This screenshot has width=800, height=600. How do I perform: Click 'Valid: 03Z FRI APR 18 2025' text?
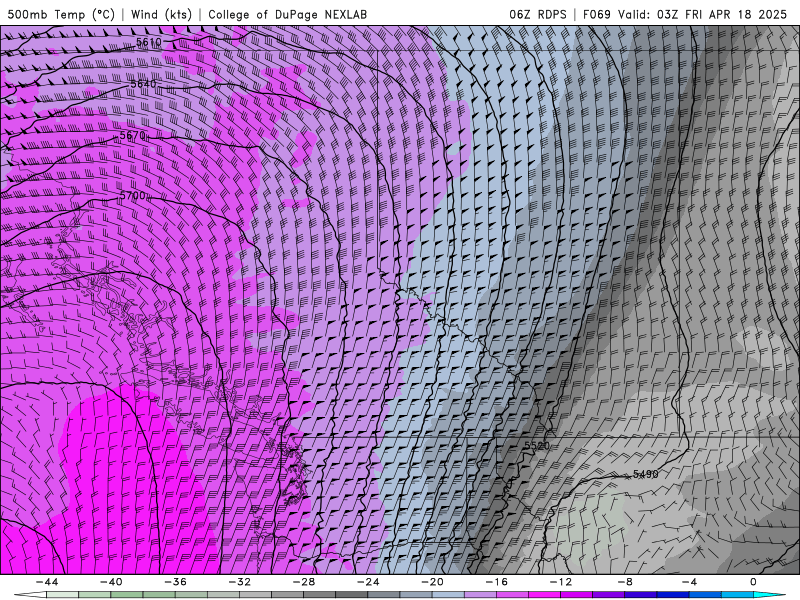tap(703, 14)
